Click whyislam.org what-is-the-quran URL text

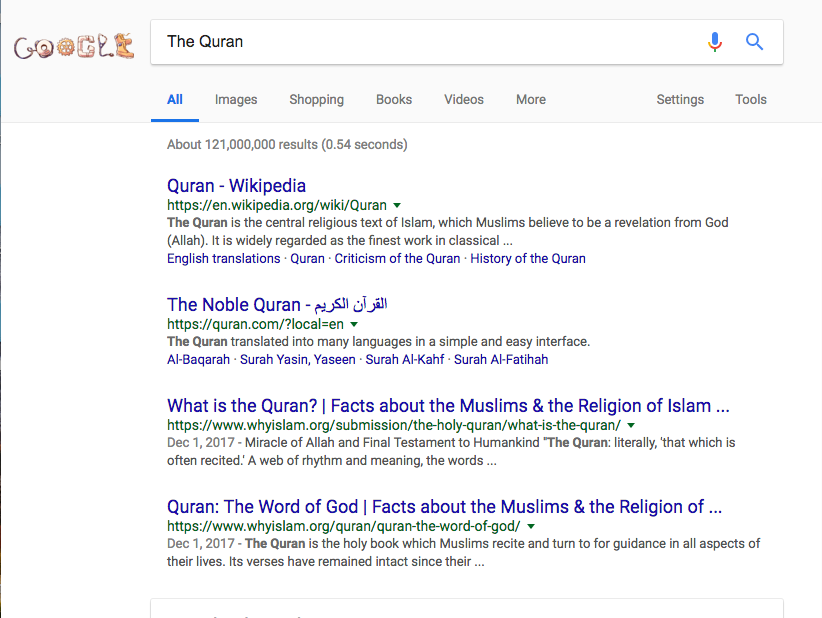tap(394, 425)
